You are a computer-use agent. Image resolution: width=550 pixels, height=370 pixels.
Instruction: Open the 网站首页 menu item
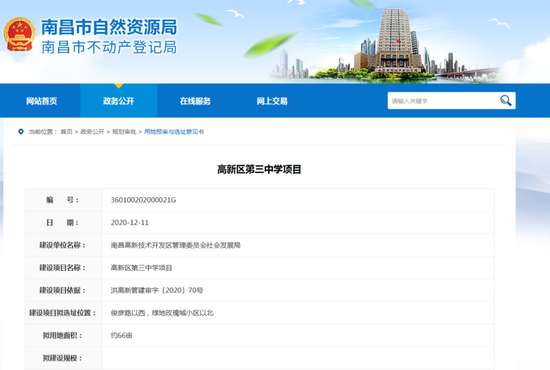(41, 101)
